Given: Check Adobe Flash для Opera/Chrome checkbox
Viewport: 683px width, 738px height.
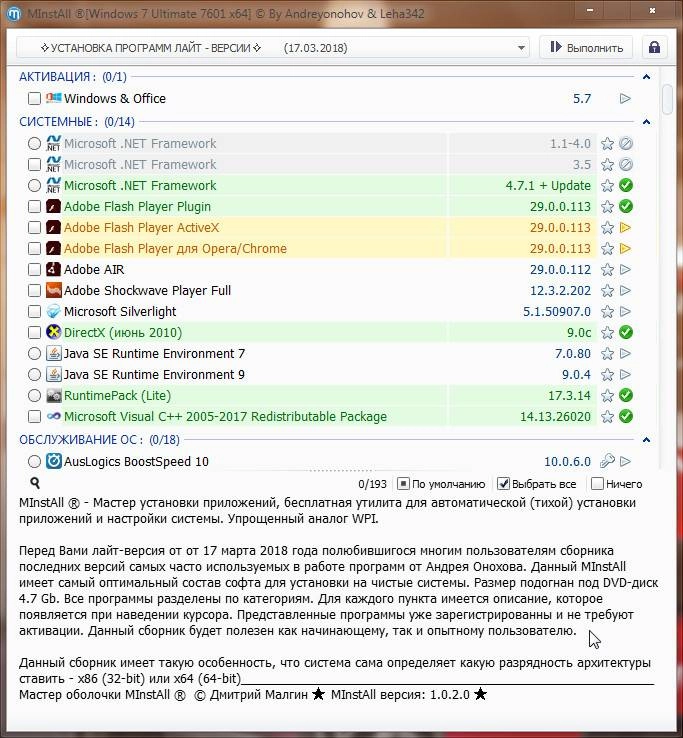Looking at the screenshot, I should (x=34, y=249).
